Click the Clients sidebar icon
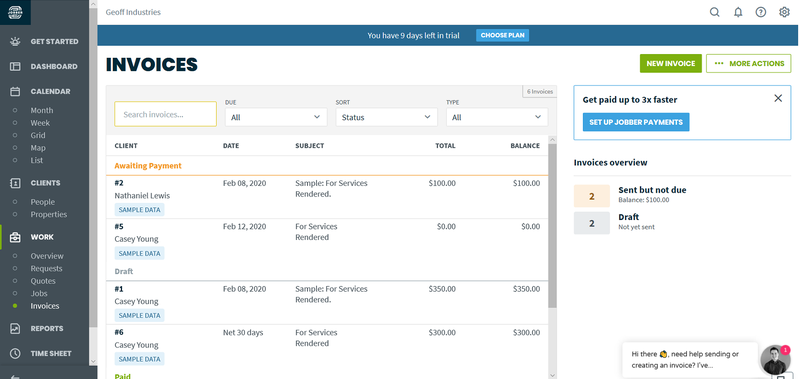 [15, 183]
